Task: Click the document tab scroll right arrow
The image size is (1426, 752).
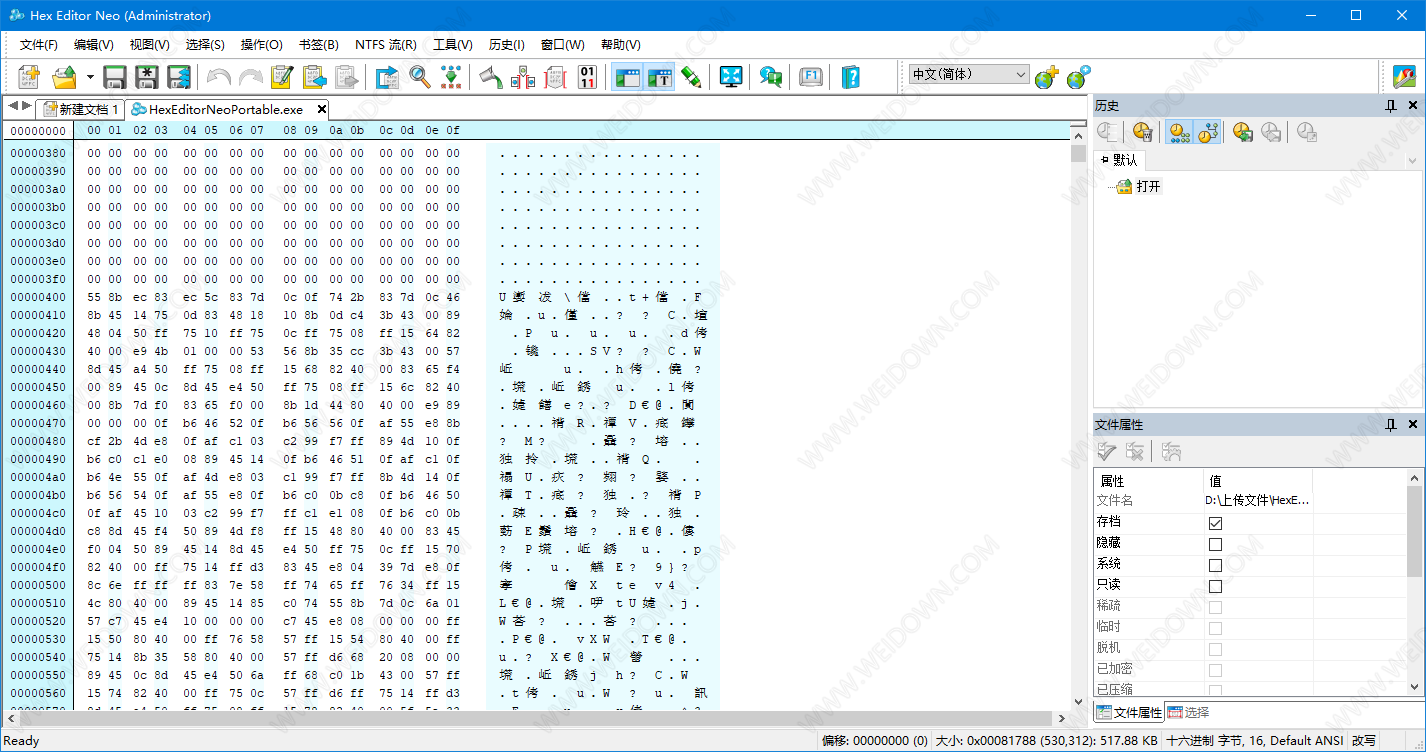Action: coord(26,107)
